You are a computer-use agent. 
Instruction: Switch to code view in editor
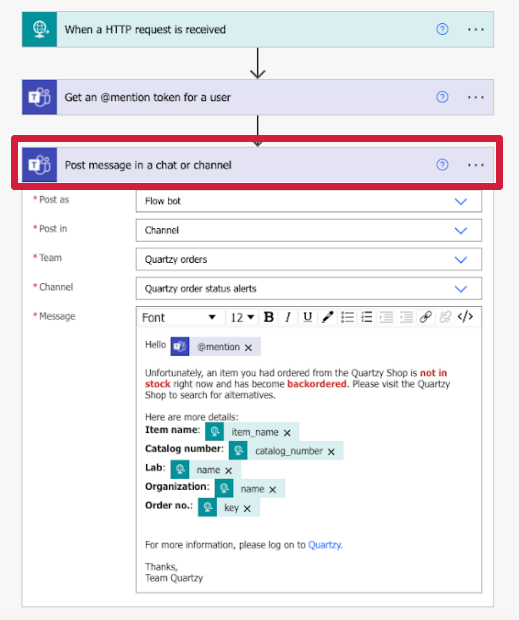465,317
